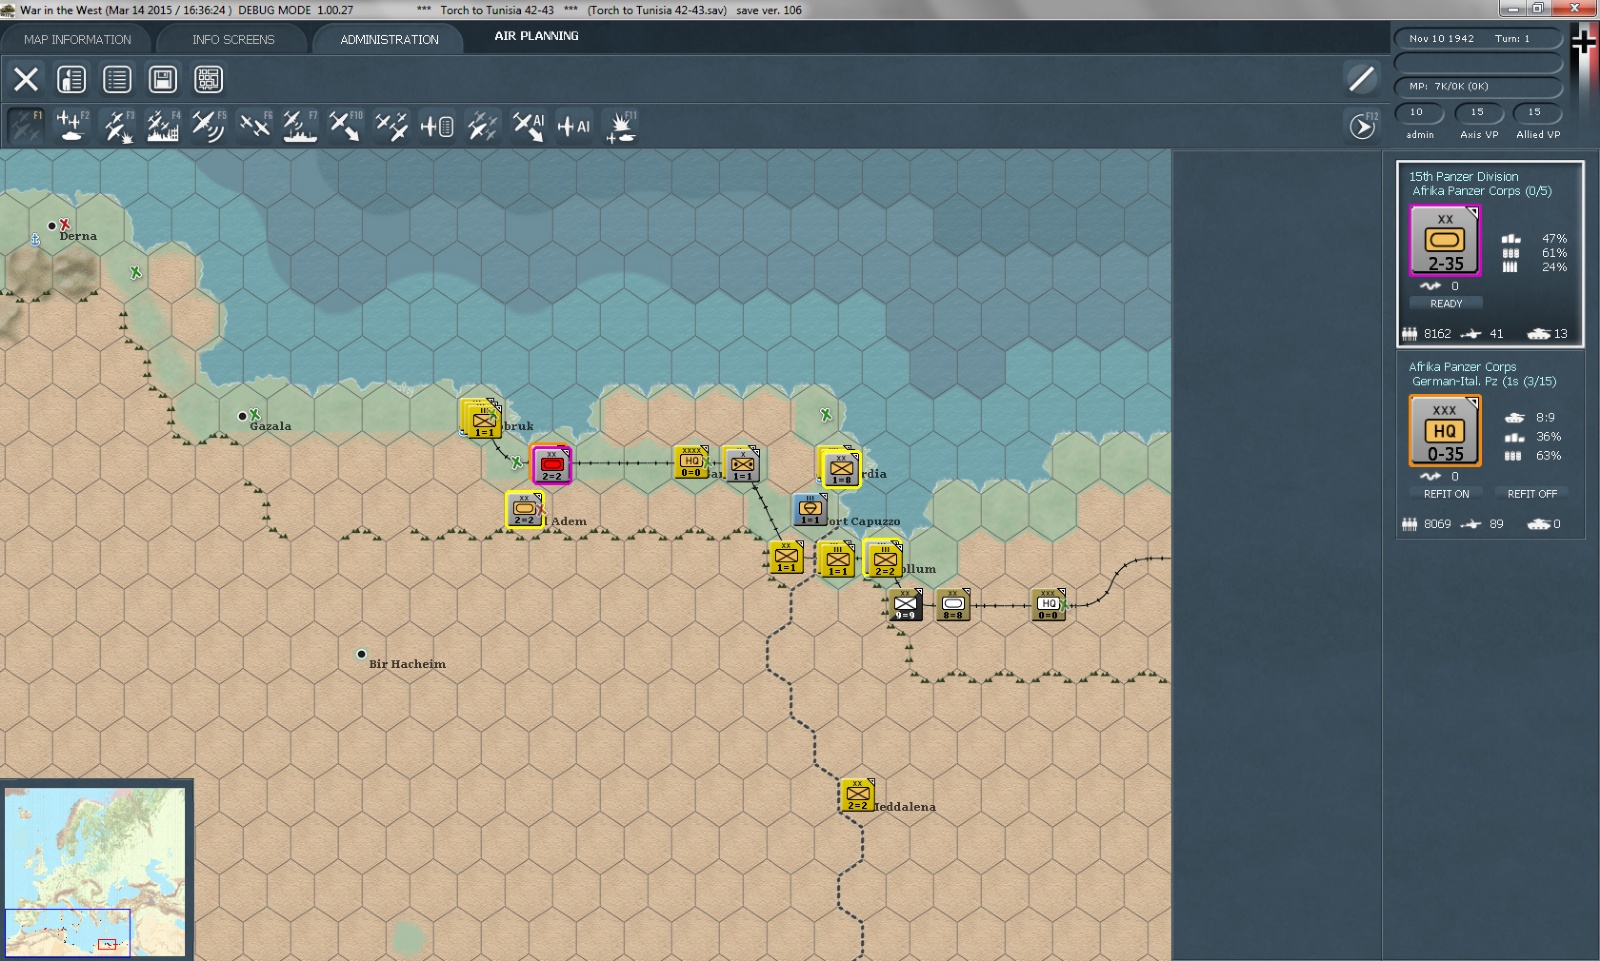The width and height of the screenshot is (1600, 961).
Task: Click the faded multiple aircraft group icon
Action: 482,126
